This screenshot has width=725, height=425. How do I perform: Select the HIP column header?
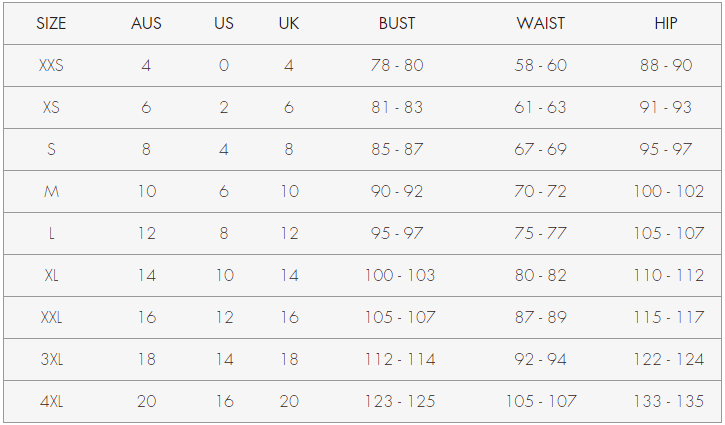[x=666, y=23]
